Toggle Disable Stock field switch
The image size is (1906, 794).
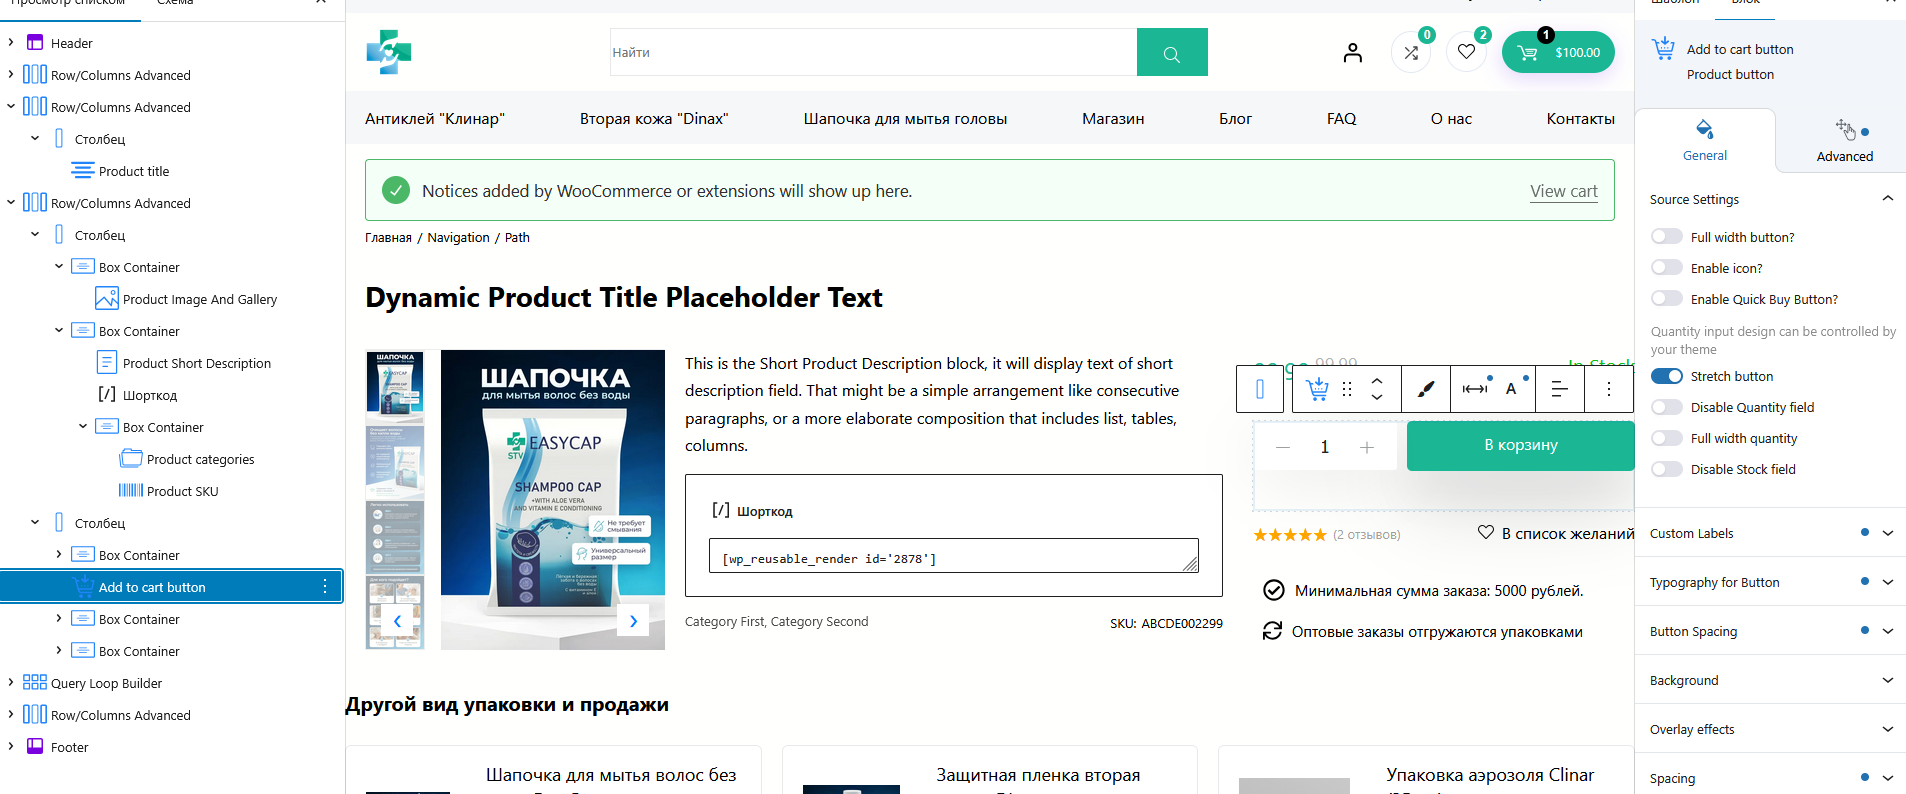click(x=1666, y=469)
